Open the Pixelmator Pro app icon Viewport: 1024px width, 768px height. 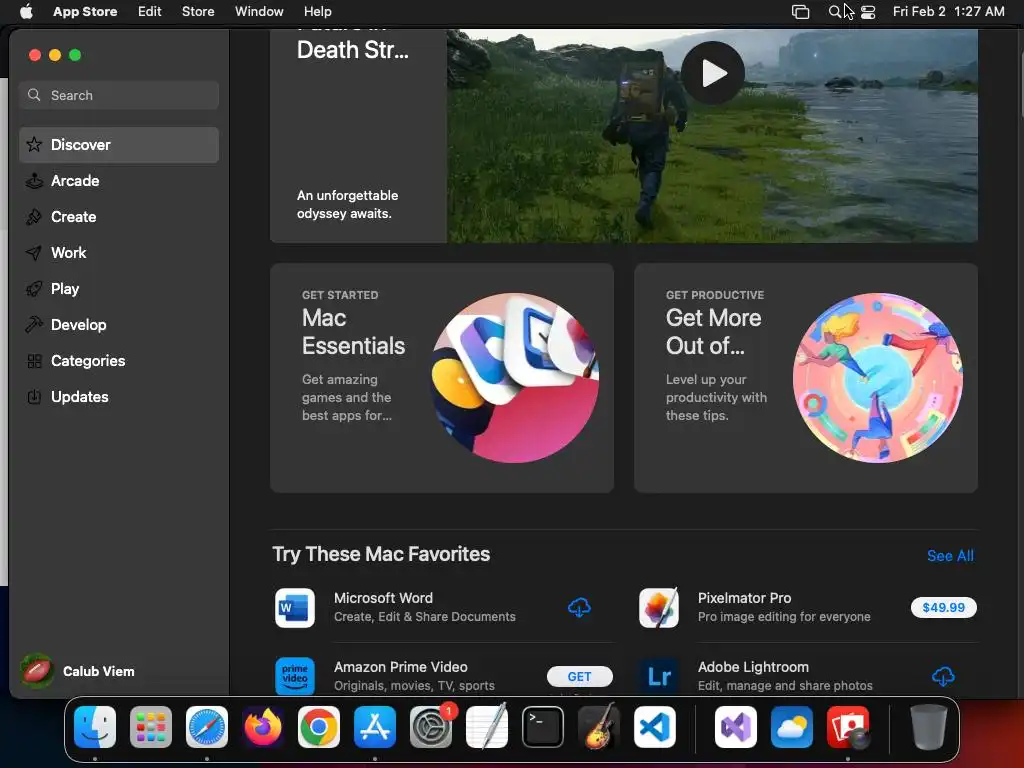658,607
